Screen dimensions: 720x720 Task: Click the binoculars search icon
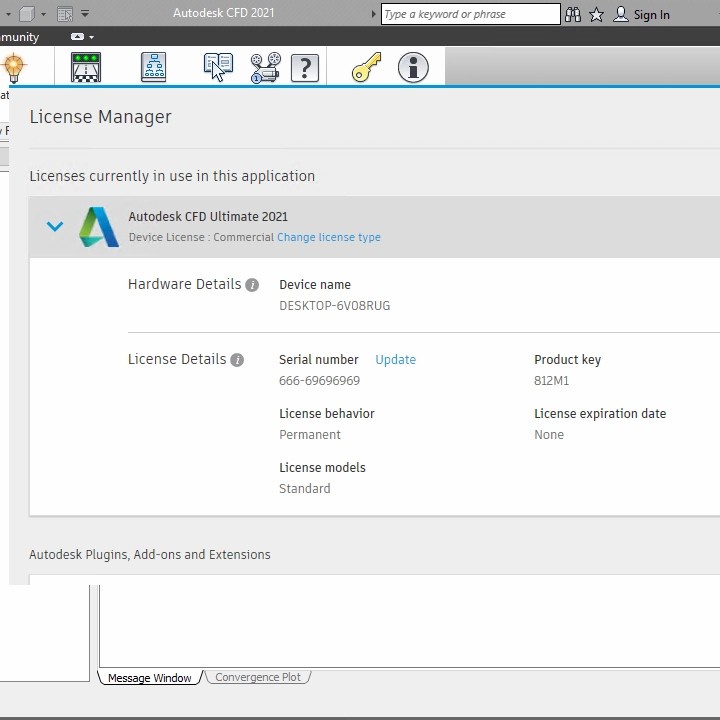pos(573,14)
